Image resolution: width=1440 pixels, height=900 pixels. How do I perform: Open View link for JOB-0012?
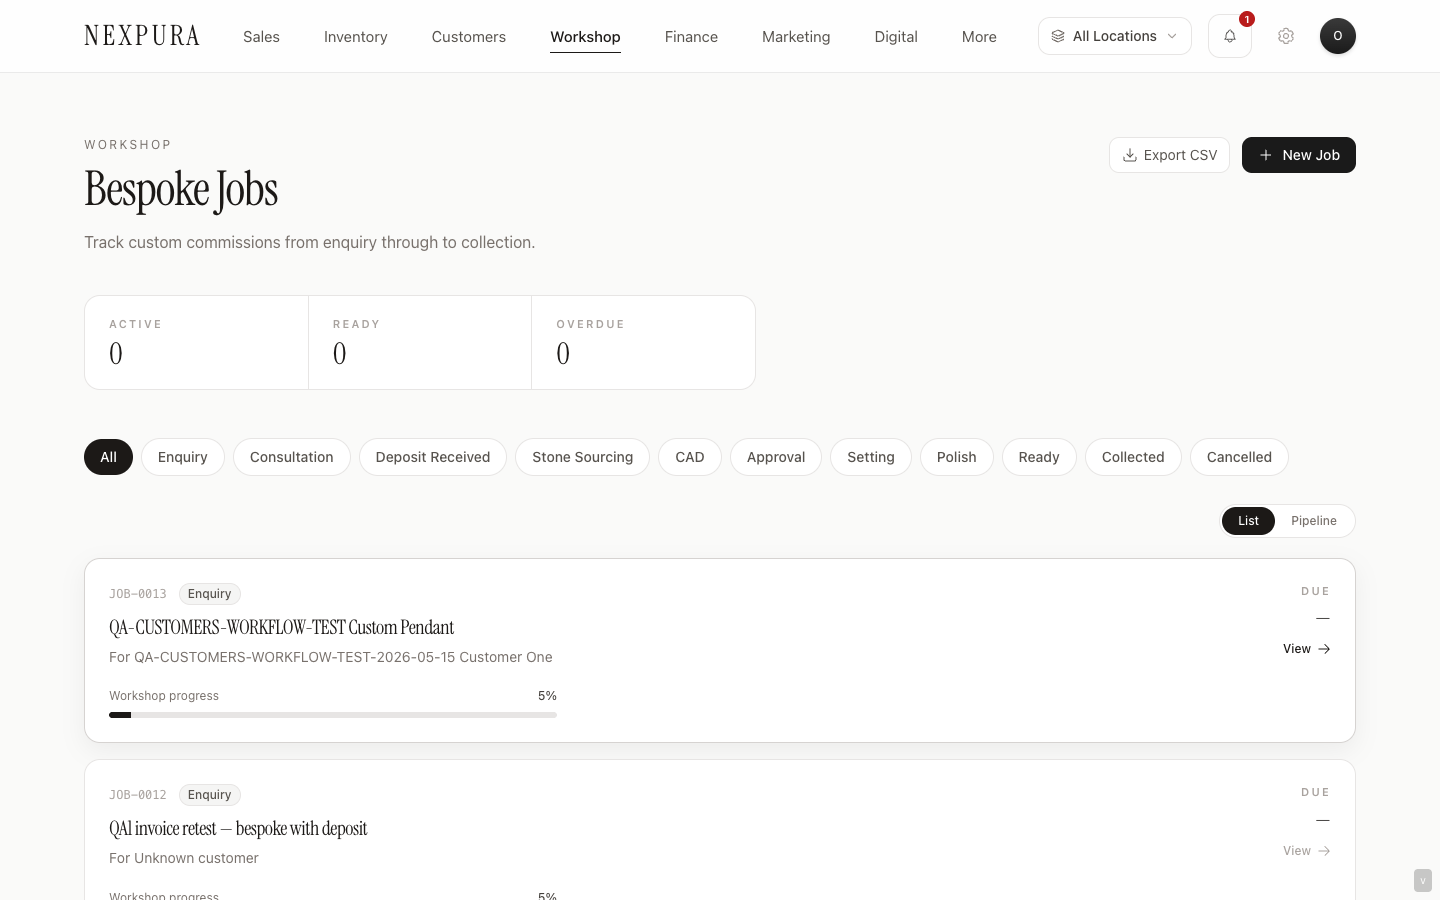coord(1306,851)
